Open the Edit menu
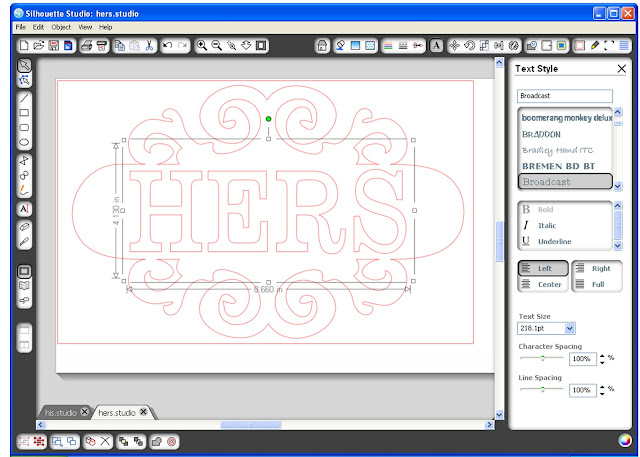The height and width of the screenshot is (457, 640). click(x=38, y=27)
